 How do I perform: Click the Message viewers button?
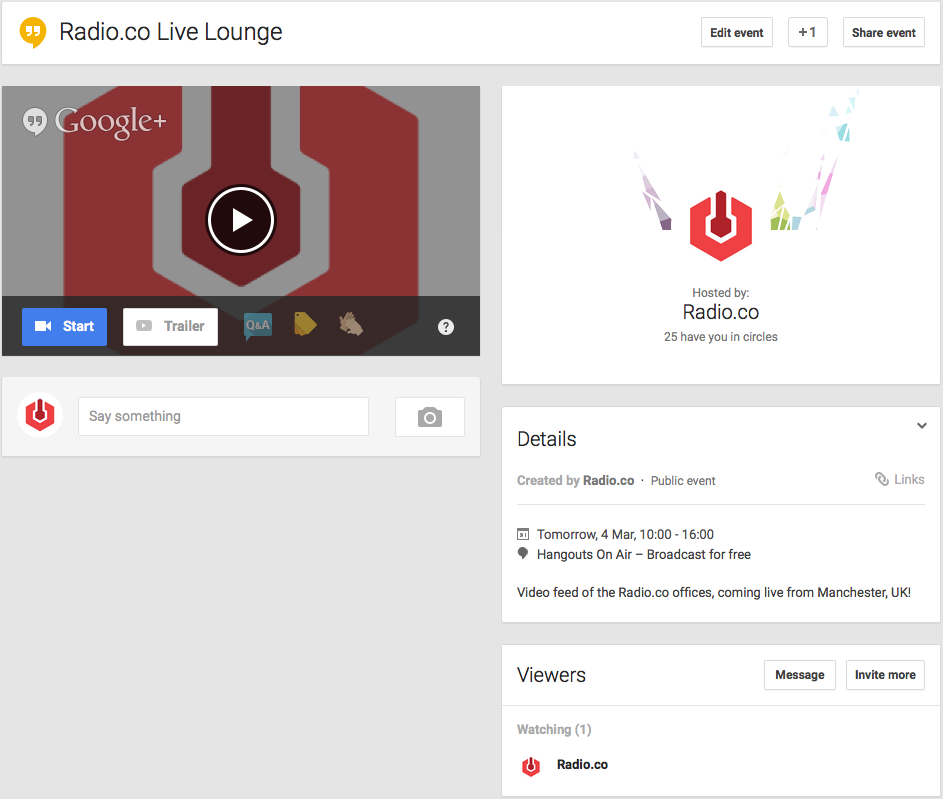point(800,675)
